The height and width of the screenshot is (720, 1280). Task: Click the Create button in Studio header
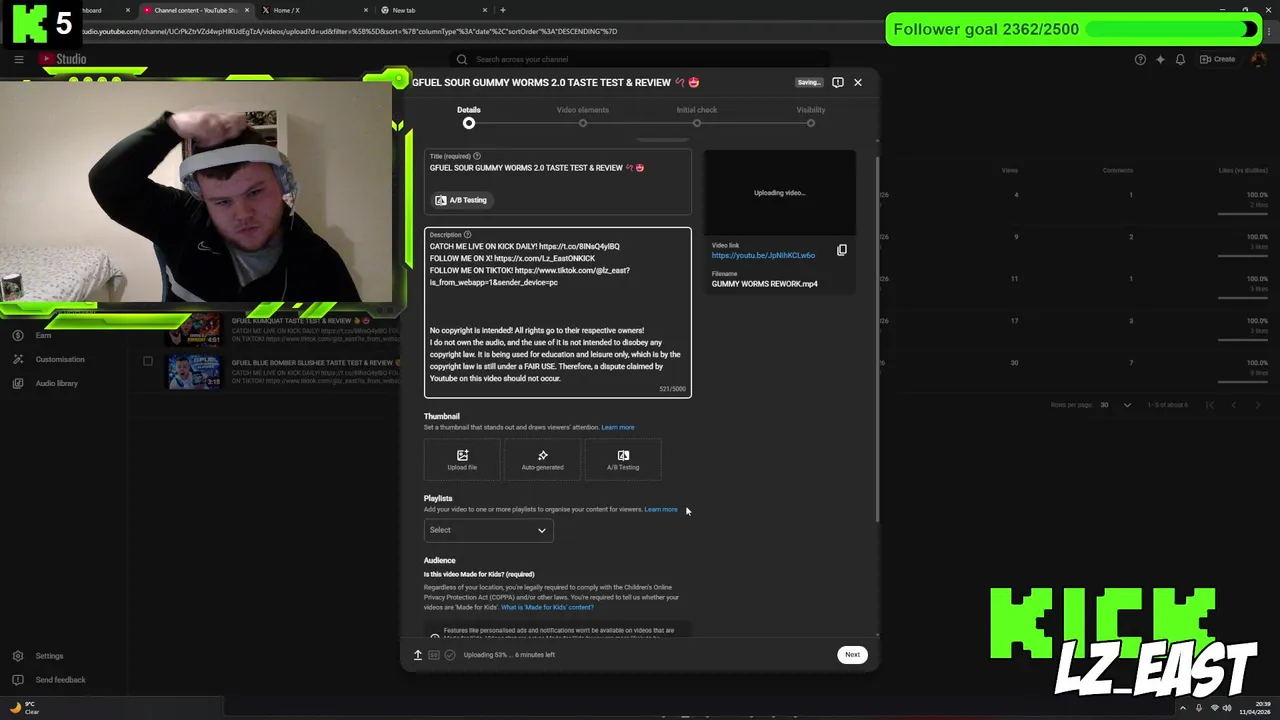pos(1218,59)
